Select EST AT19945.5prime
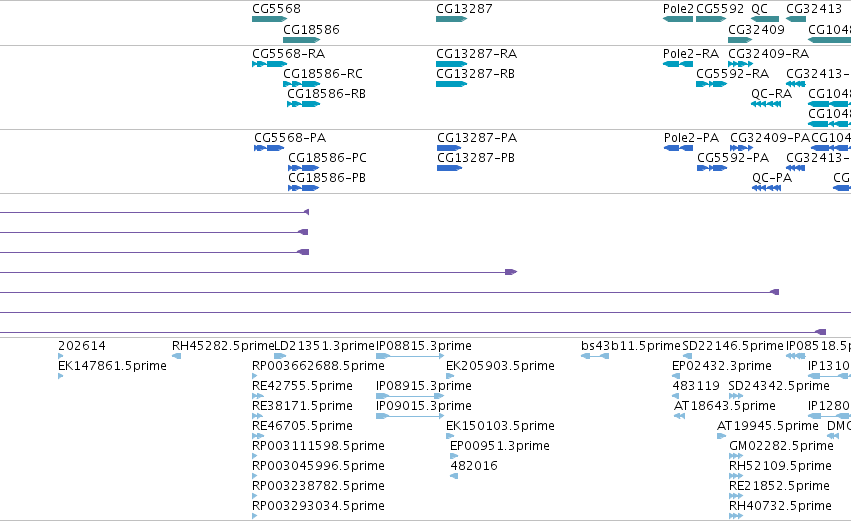The image size is (851, 521). pyautogui.click(x=767, y=426)
